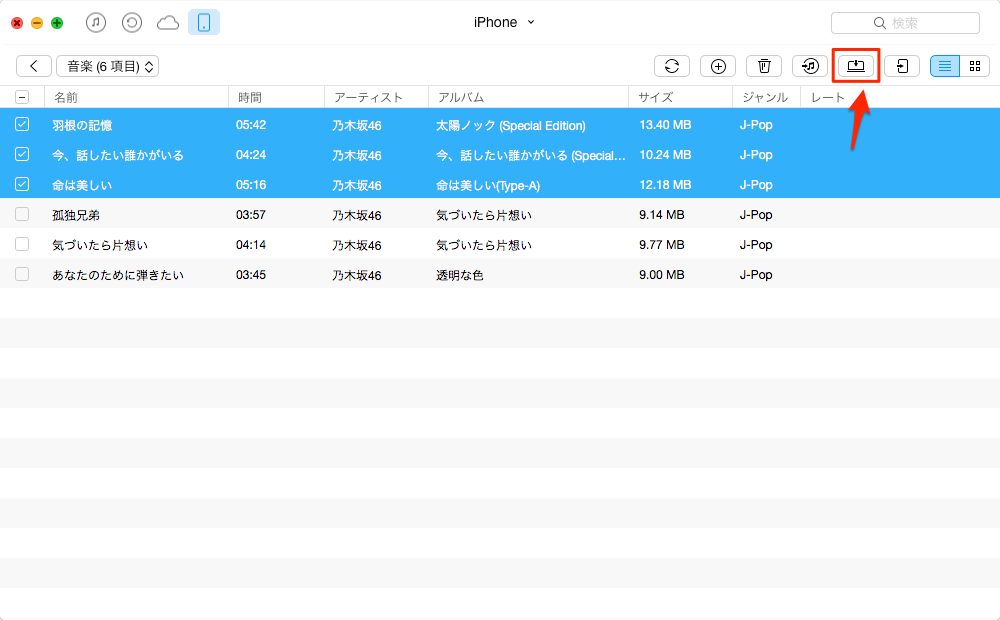The height and width of the screenshot is (620, 1000).
Task: Click the size 13.40 MB
Action: click(x=665, y=125)
